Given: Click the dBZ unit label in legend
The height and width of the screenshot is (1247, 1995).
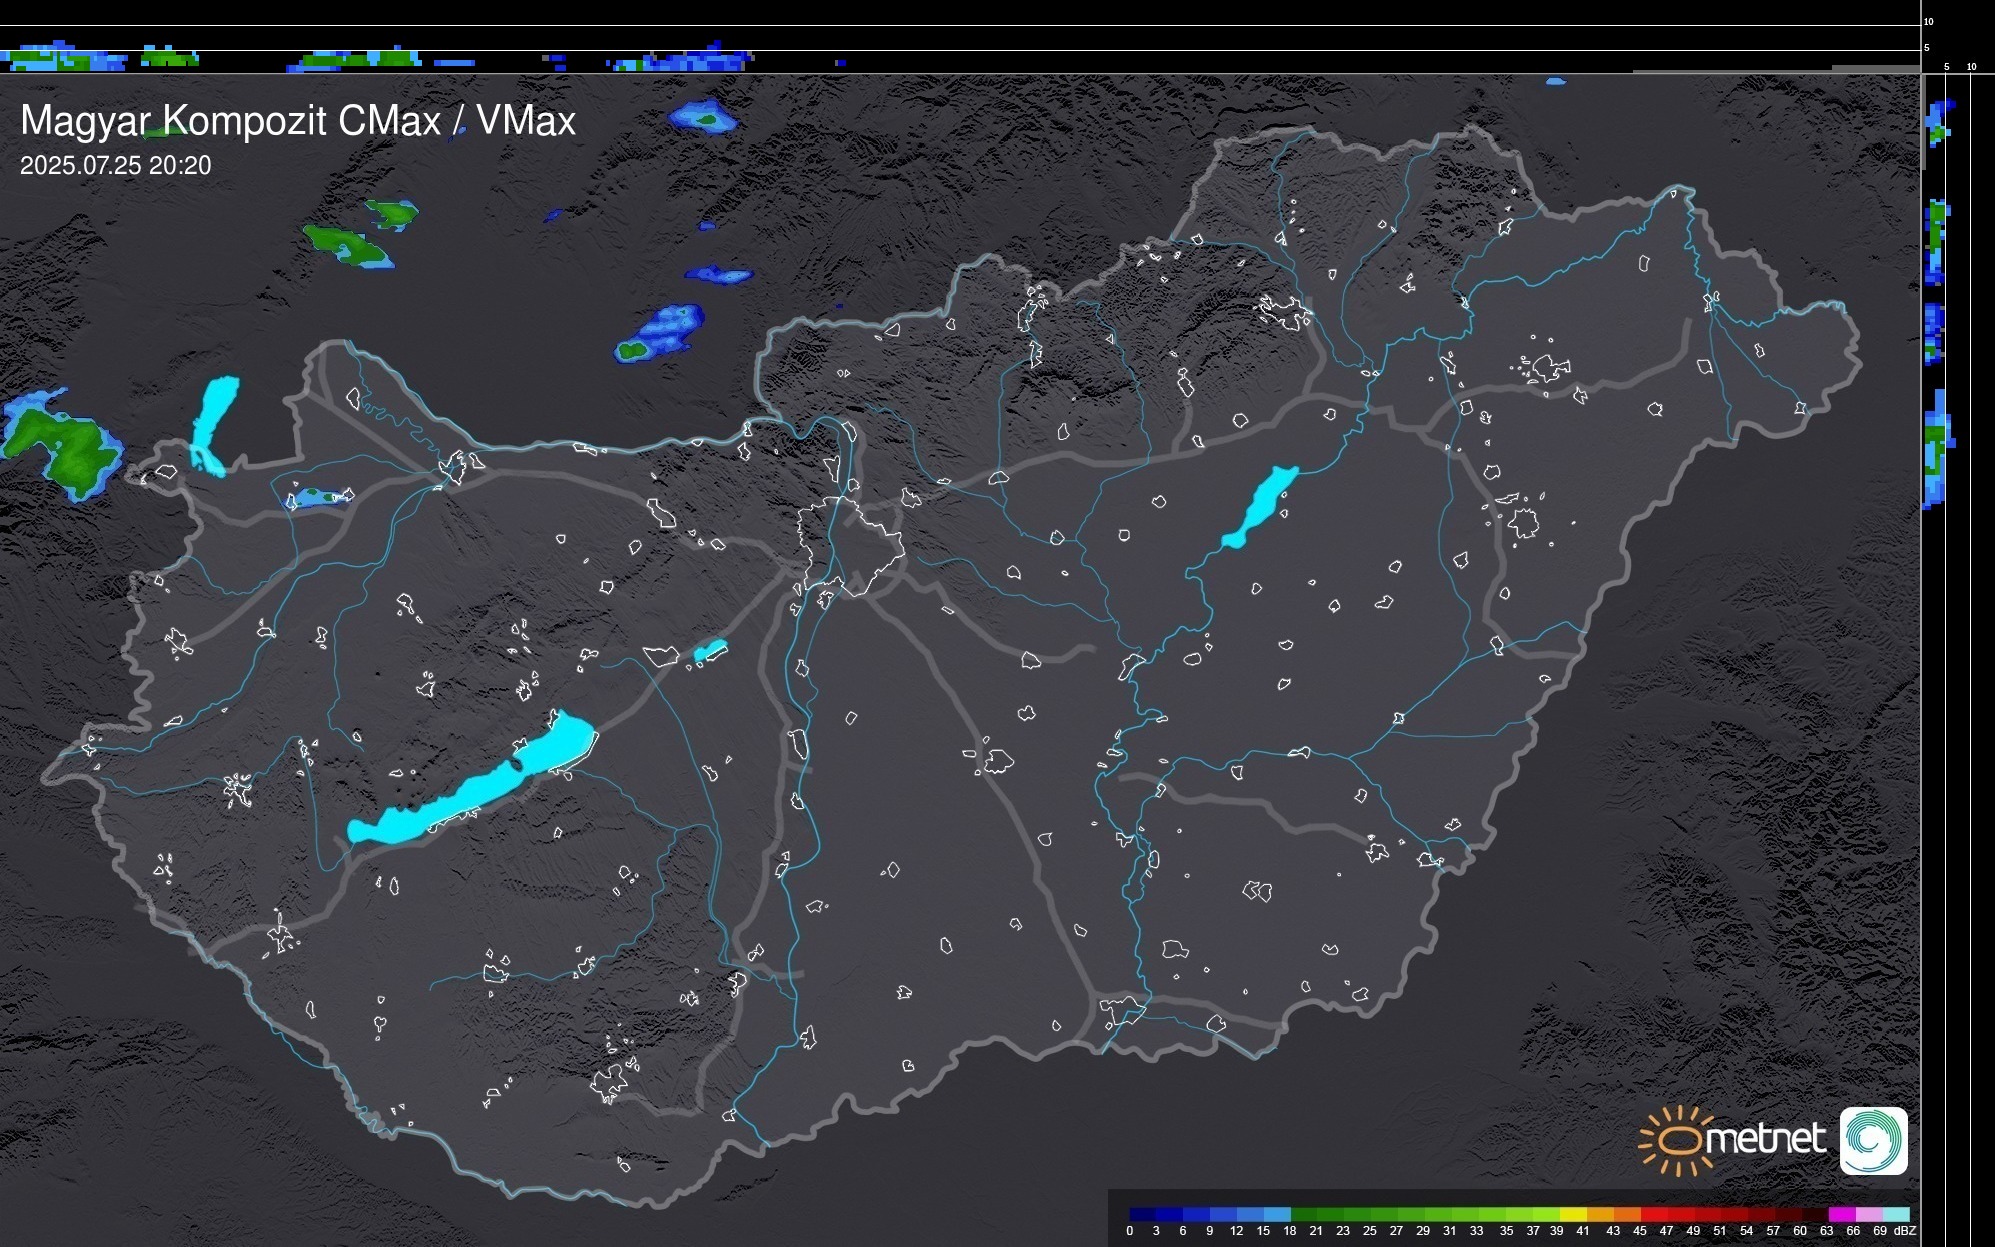Looking at the screenshot, I should [1904, 1231].
